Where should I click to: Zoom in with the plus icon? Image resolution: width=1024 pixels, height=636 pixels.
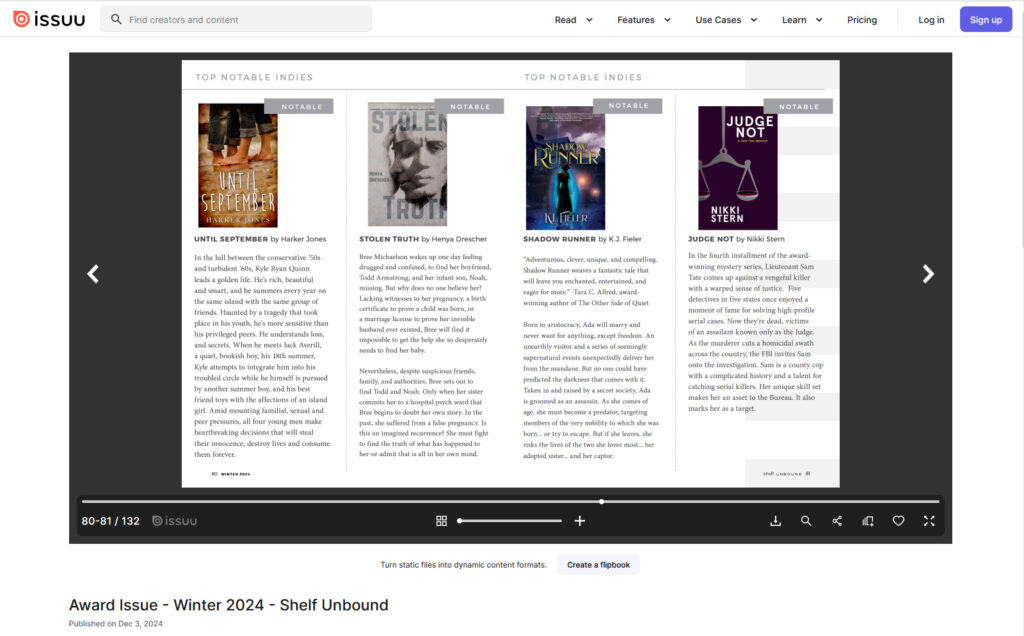[580, 521]
